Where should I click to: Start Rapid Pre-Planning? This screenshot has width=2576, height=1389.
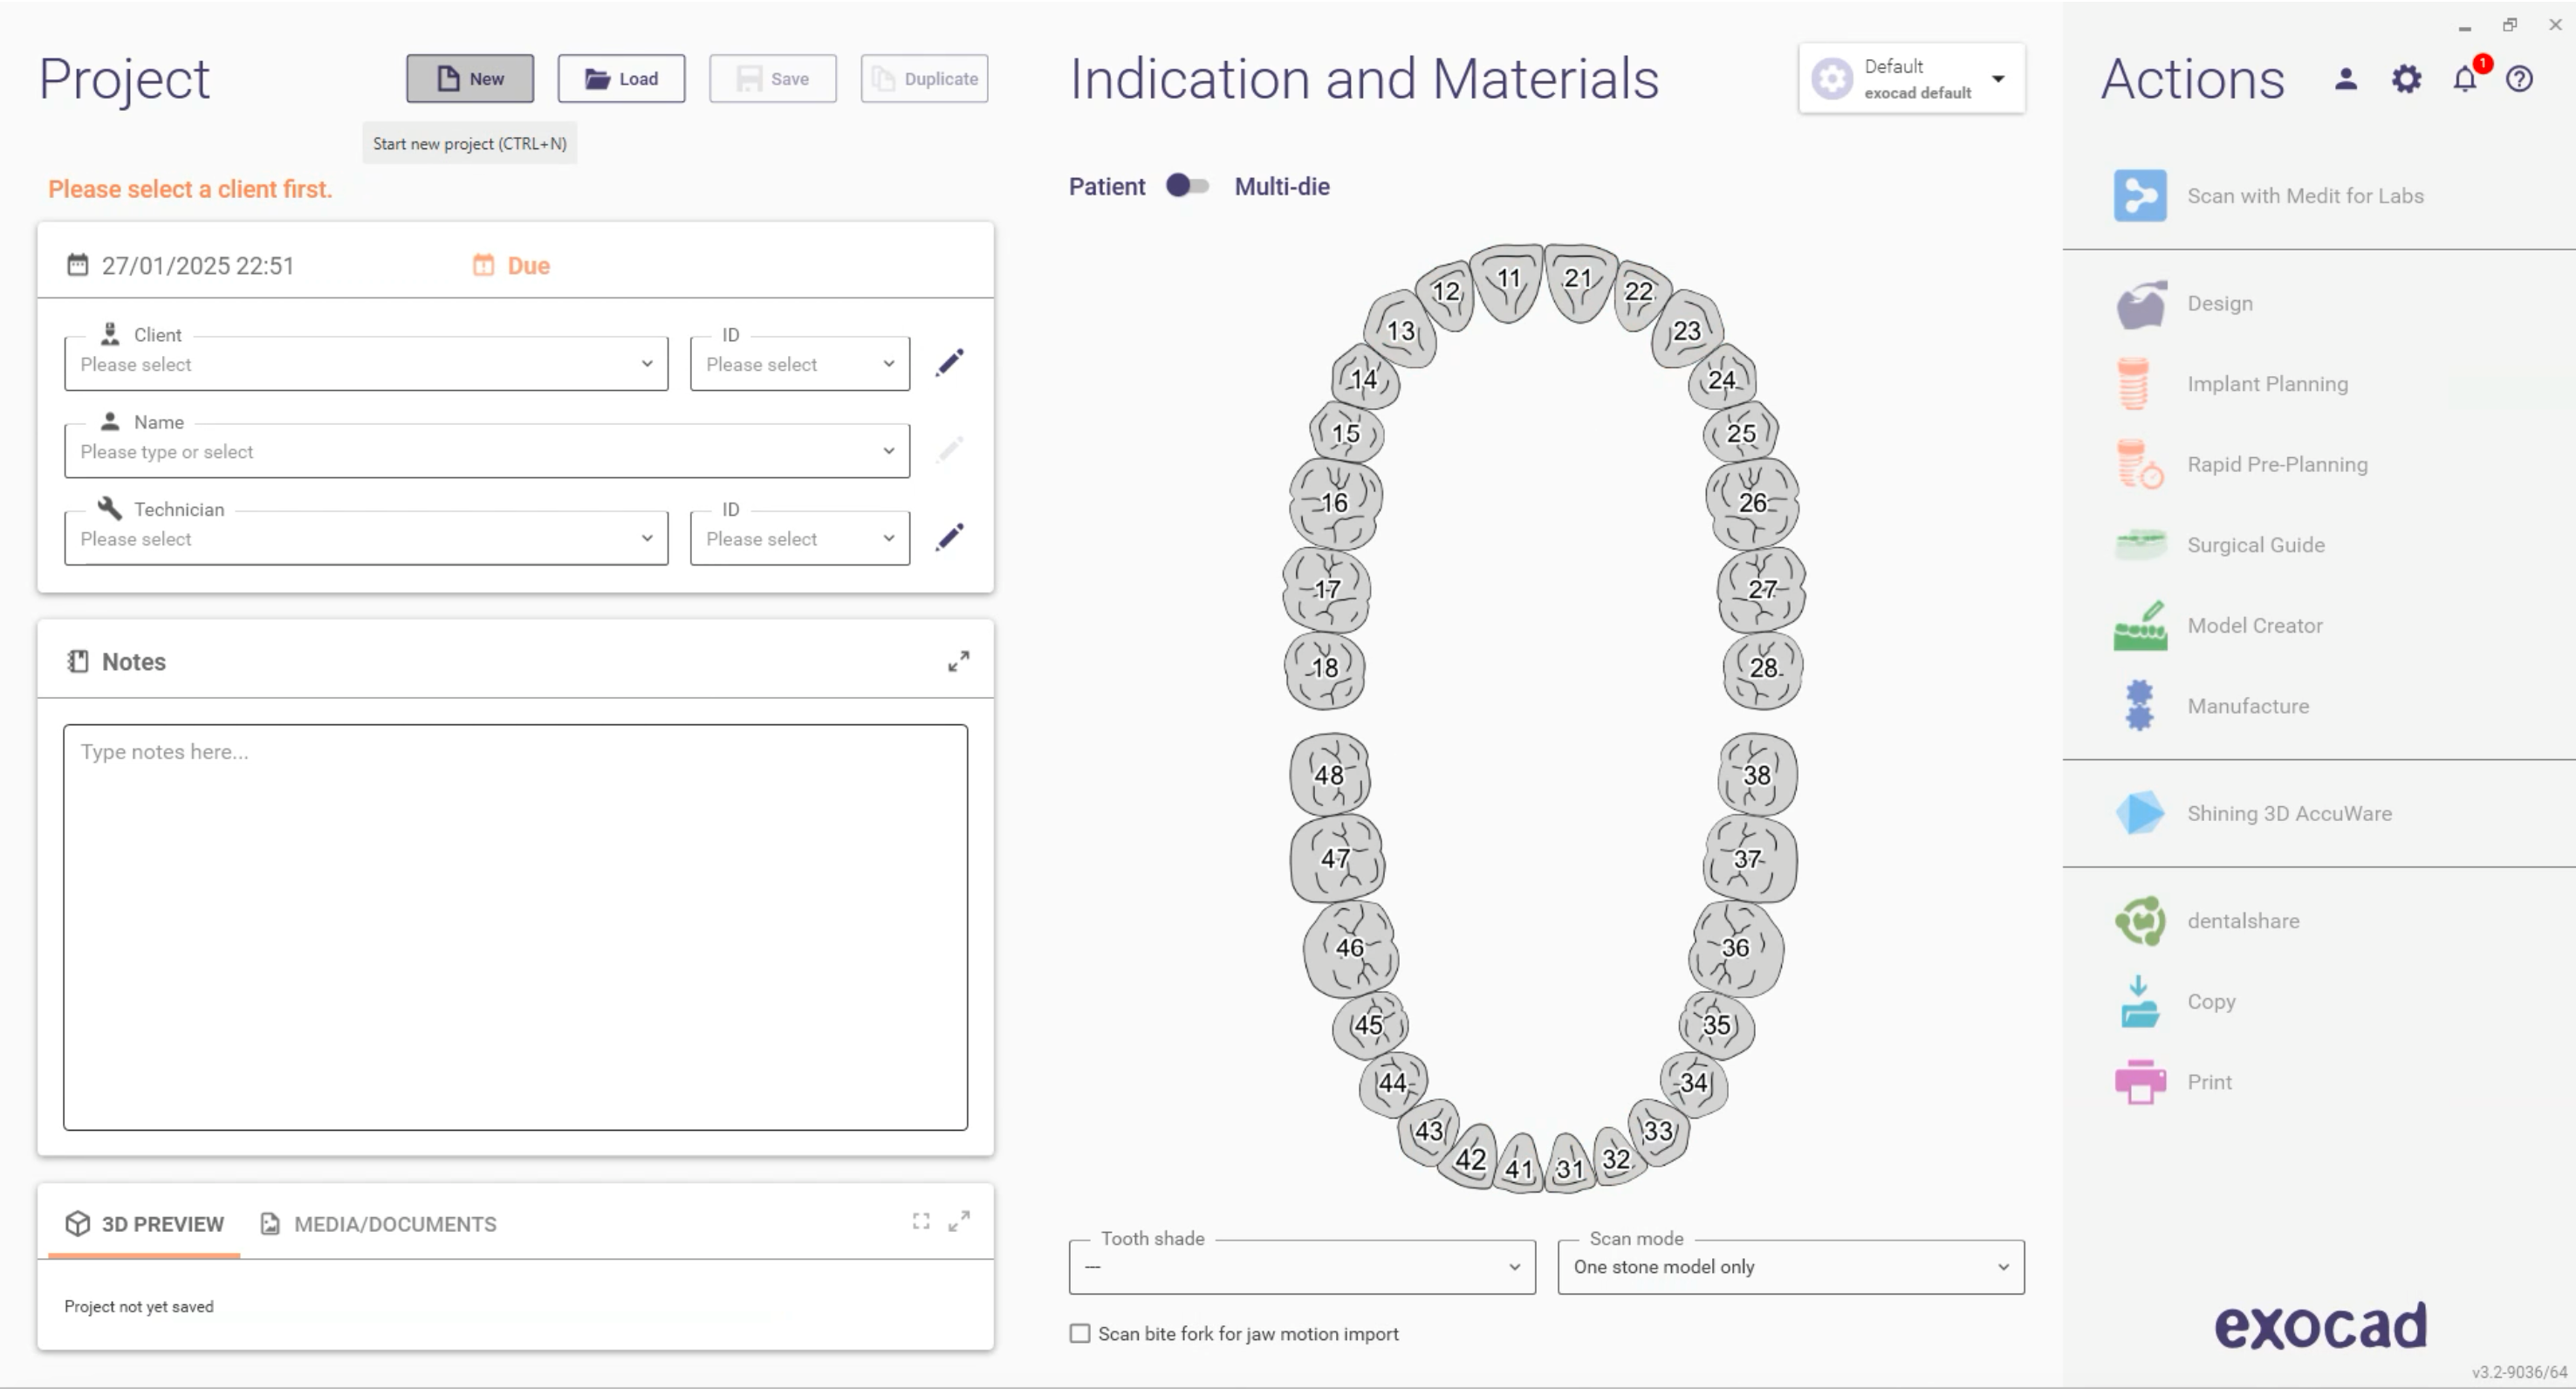2277,464
